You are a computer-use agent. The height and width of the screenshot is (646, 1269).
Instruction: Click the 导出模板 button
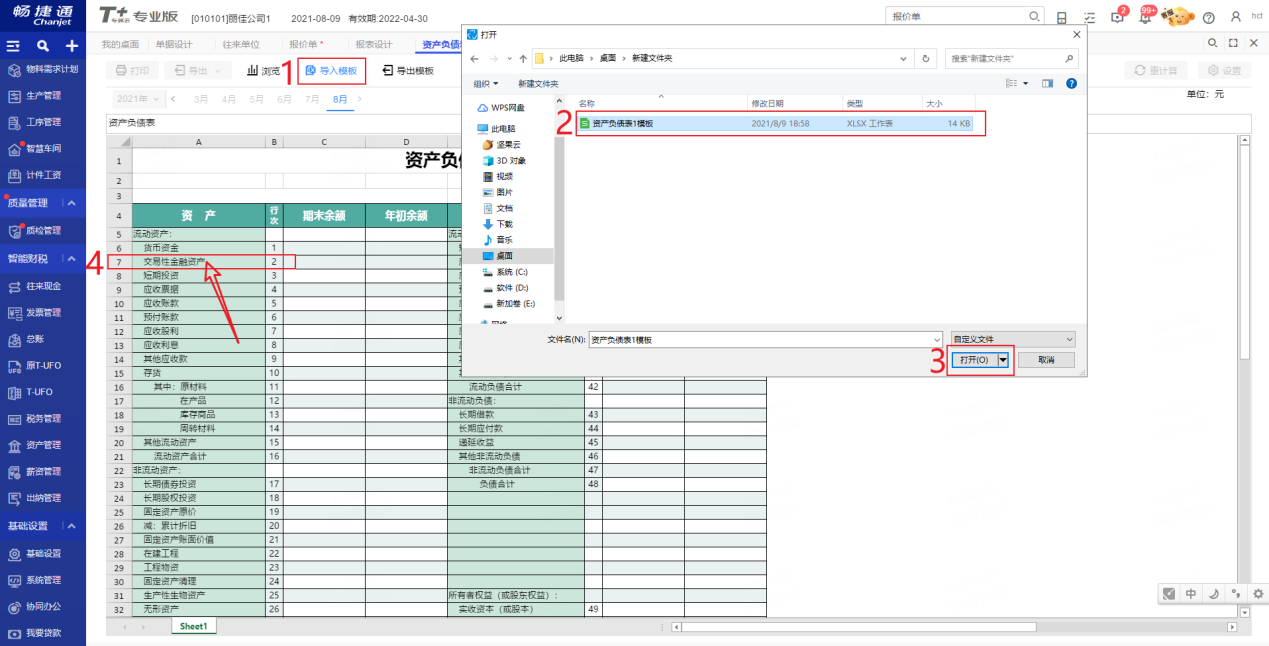(x=408, y=71)
